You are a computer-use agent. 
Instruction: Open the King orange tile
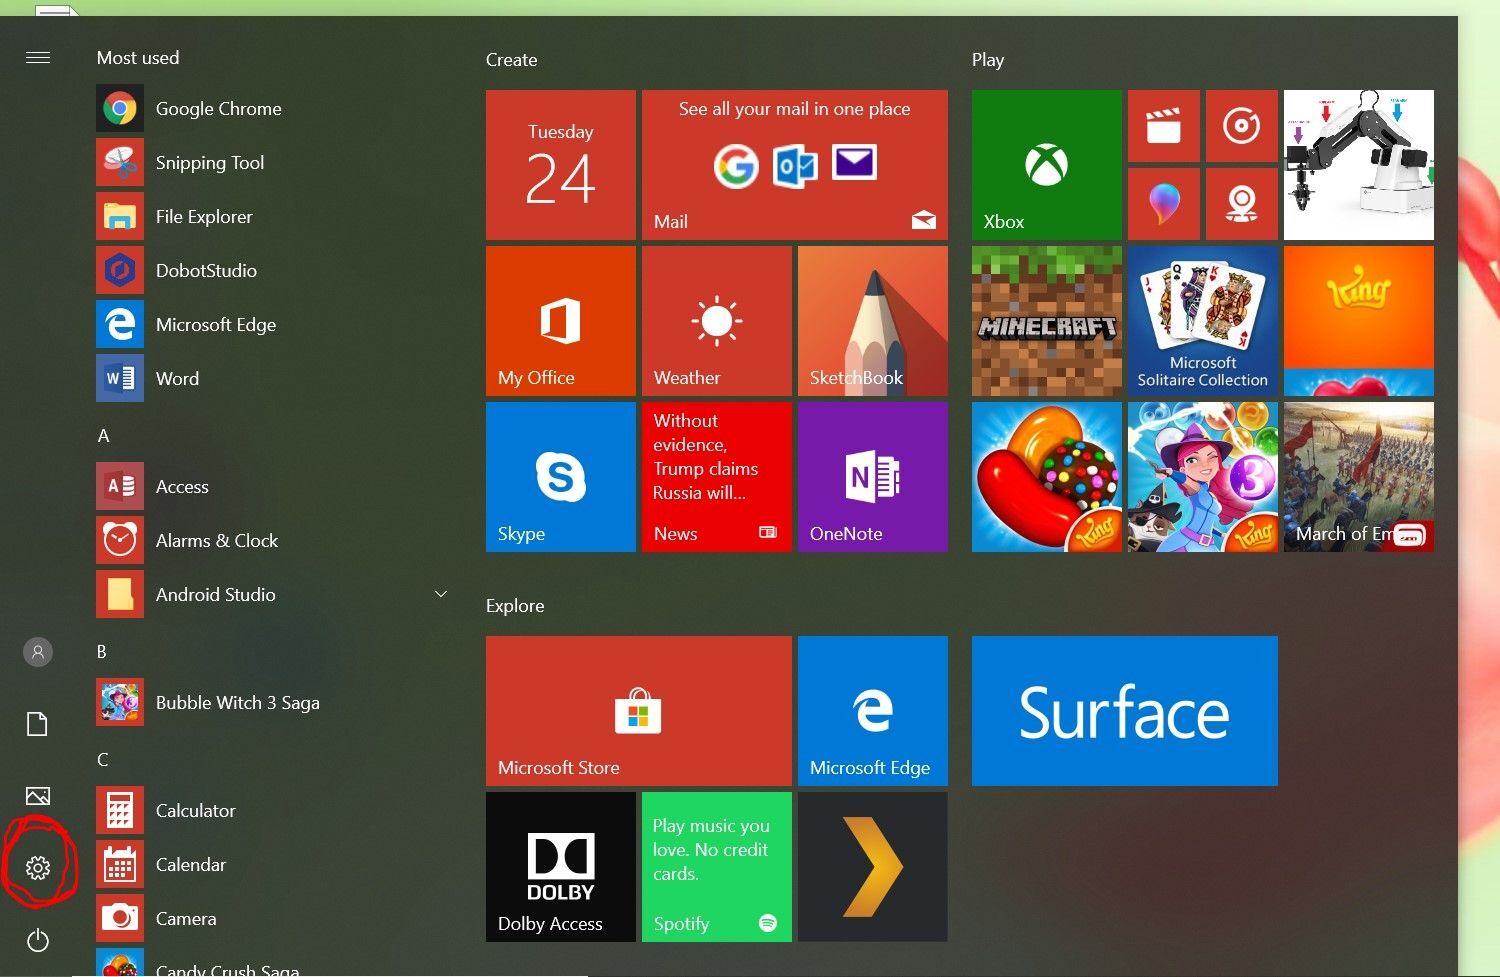click(1359, 321)
